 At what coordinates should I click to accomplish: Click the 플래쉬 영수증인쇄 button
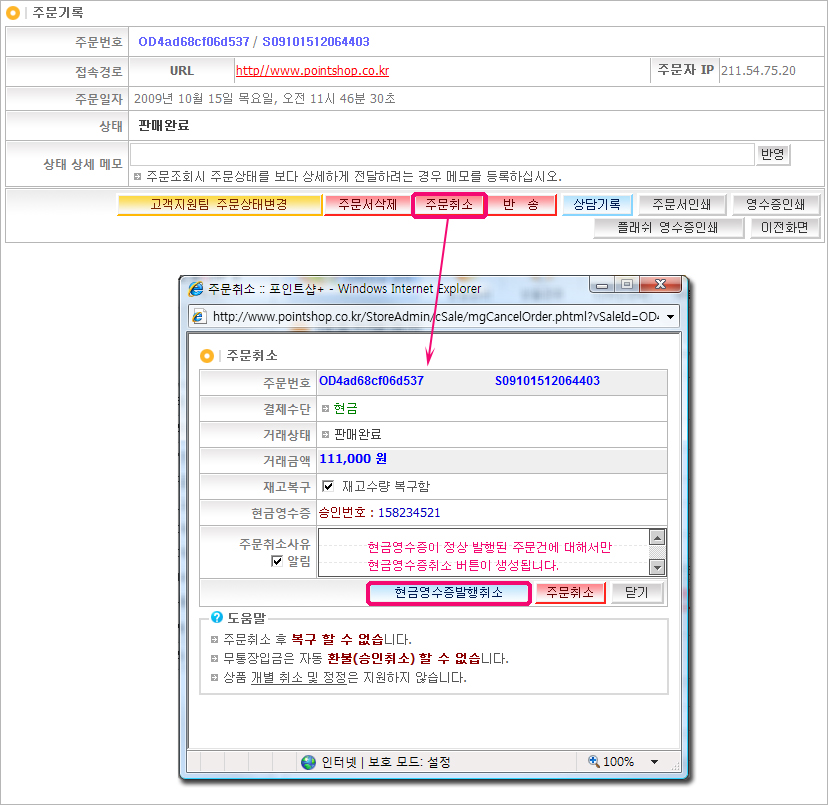point(669,227)
